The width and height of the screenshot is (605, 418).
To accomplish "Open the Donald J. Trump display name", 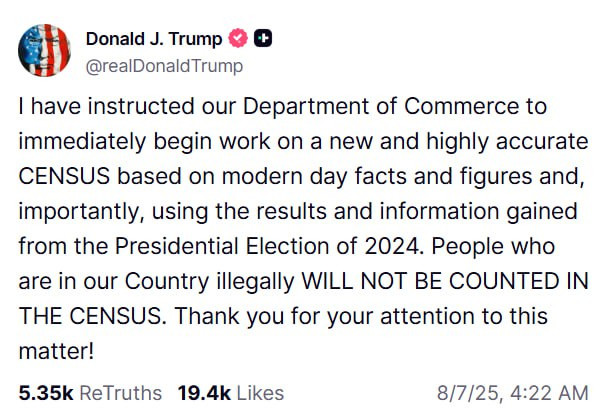I will 154,39.
